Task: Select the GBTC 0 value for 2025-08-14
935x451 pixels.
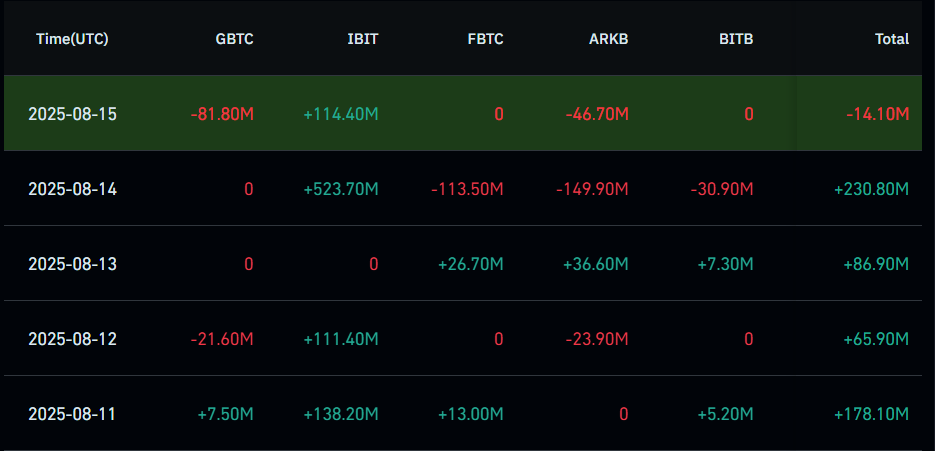Action: tap(249, 189)
